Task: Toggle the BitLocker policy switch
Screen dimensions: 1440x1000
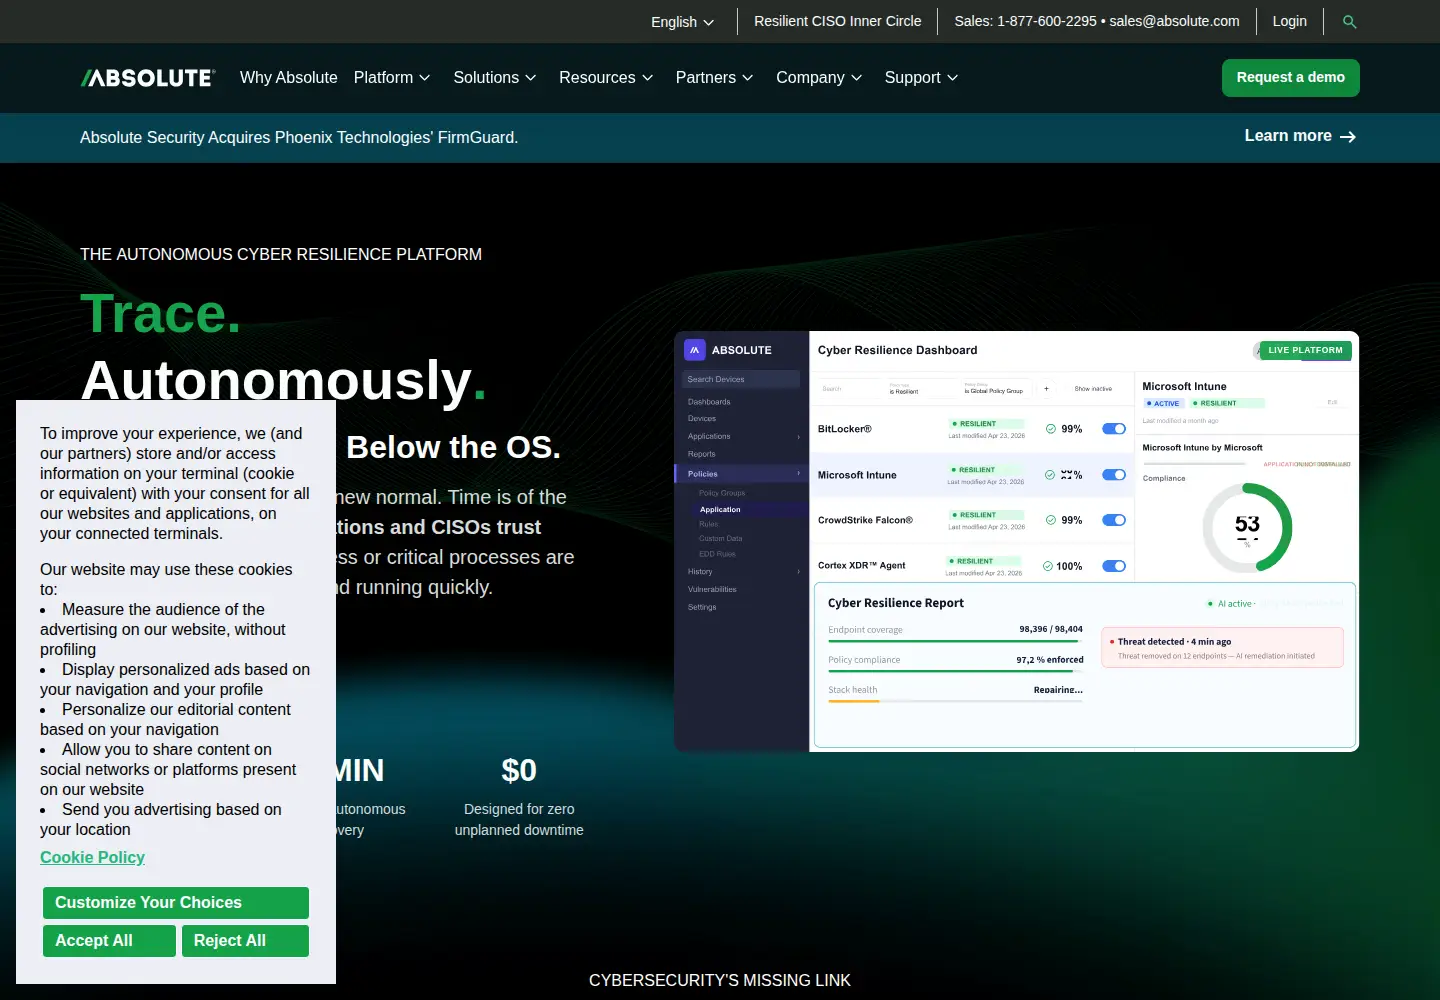Action: click(x=1114, y=429)
